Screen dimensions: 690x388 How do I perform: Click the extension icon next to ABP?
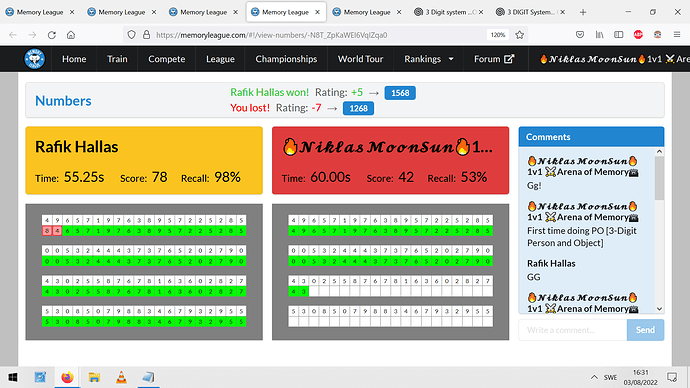pos(657,35)
